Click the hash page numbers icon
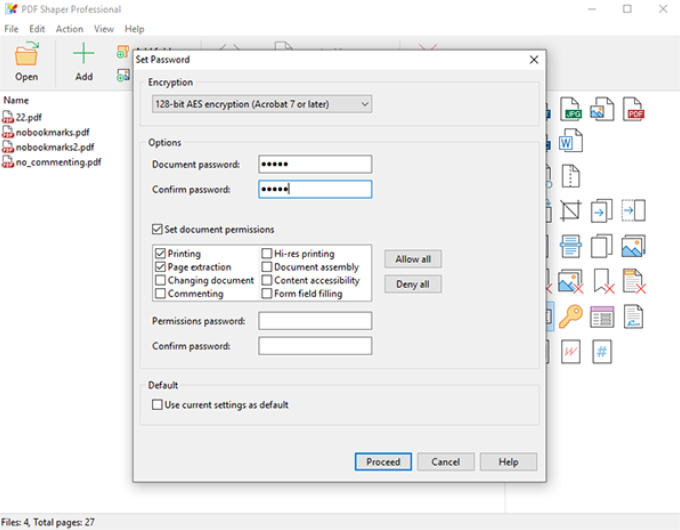This screenshot has height=530, width=680. click(x=602, y=351)
